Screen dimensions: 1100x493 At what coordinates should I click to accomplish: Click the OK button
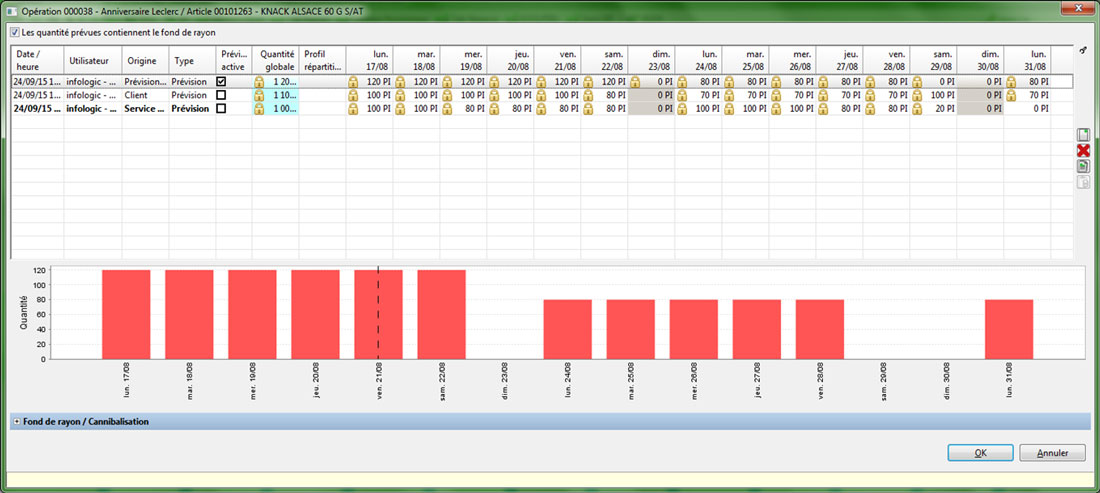[980, 453]
